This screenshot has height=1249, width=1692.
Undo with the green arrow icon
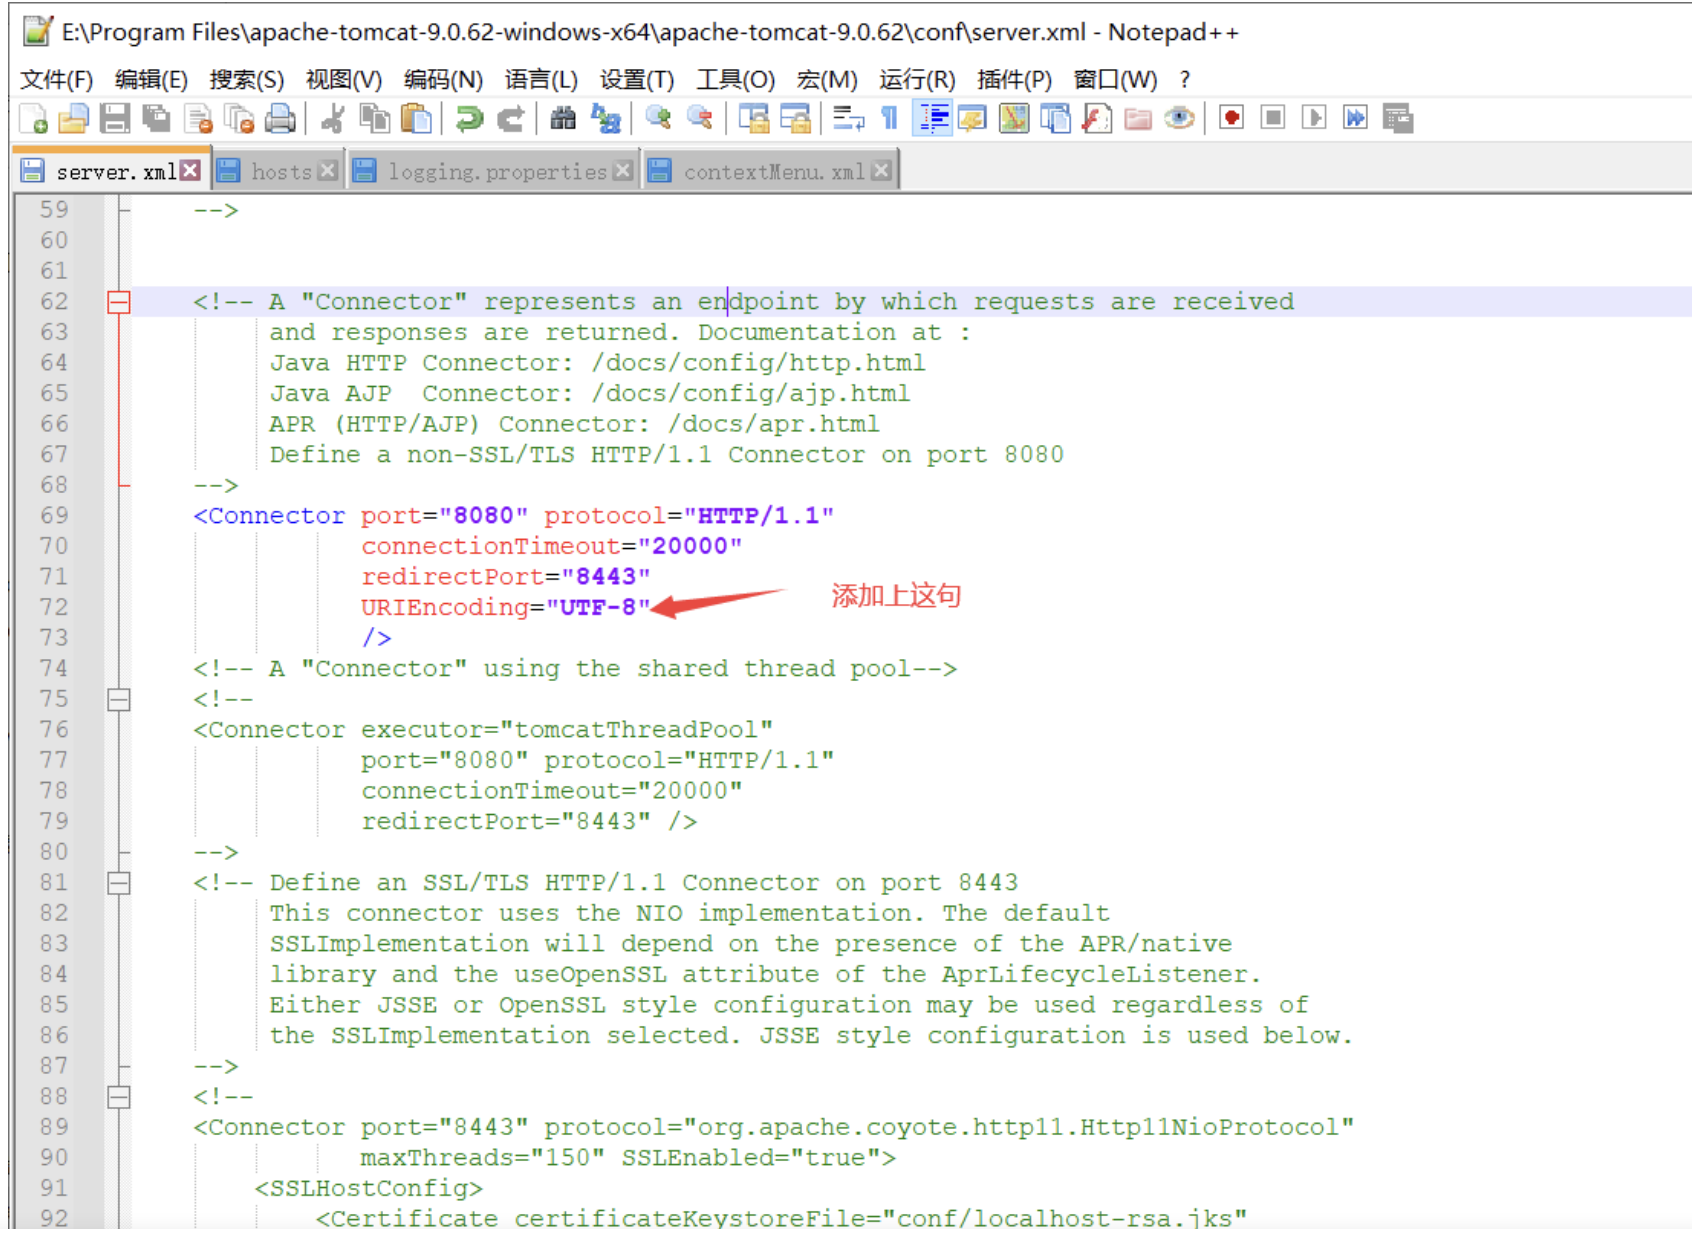469,119
